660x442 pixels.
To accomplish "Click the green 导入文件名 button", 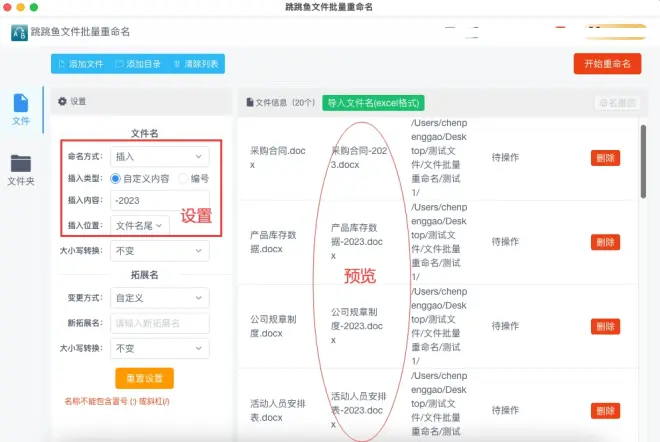I will 373,102.
